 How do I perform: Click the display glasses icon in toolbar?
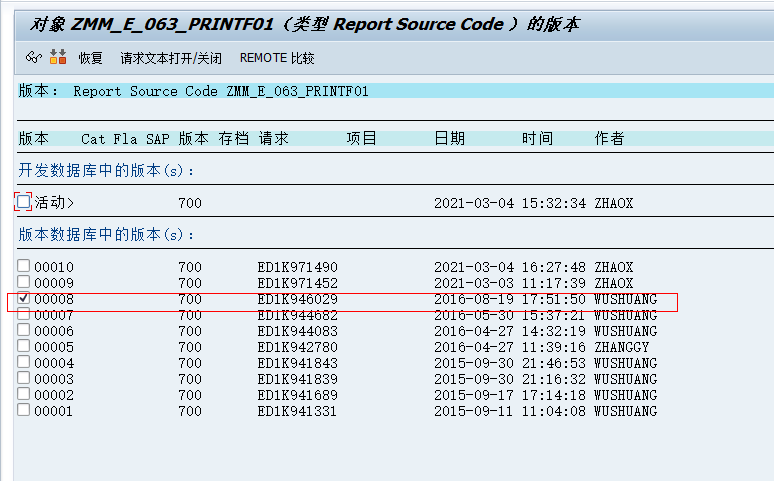pos(34,58)
